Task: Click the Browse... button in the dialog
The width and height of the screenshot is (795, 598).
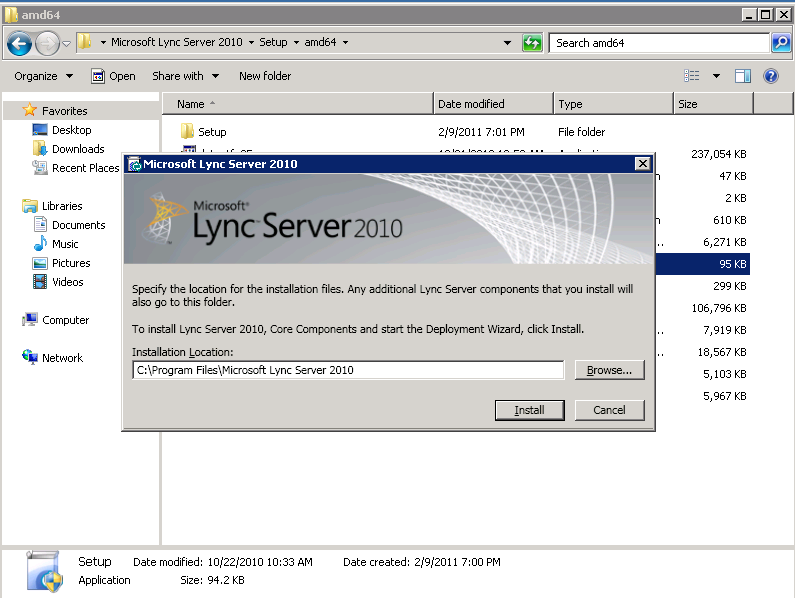Action: 609,370
